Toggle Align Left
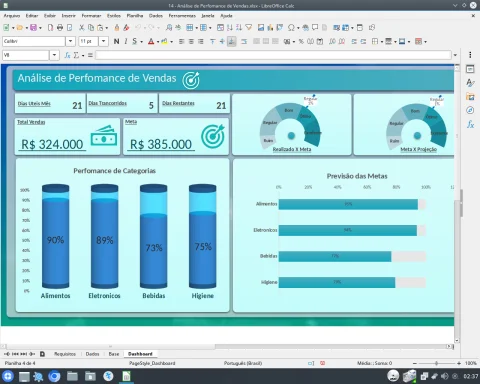The height and width of the screenshot is (384, 480). pos(182,41)
